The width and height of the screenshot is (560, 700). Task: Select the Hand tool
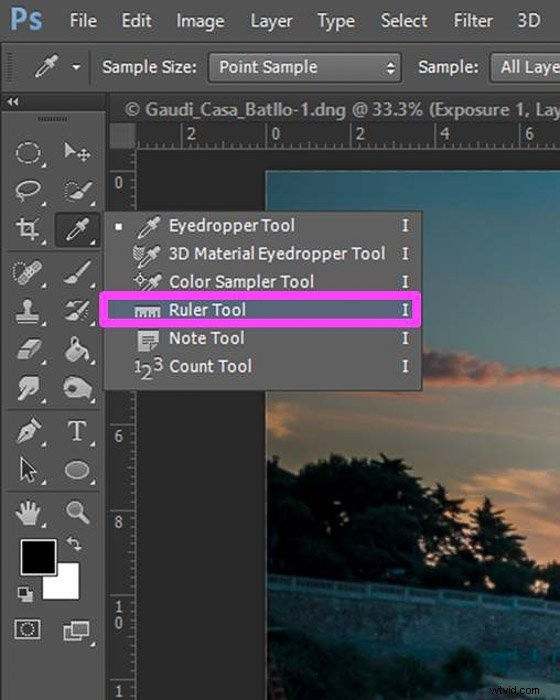[x=28, y=512]
